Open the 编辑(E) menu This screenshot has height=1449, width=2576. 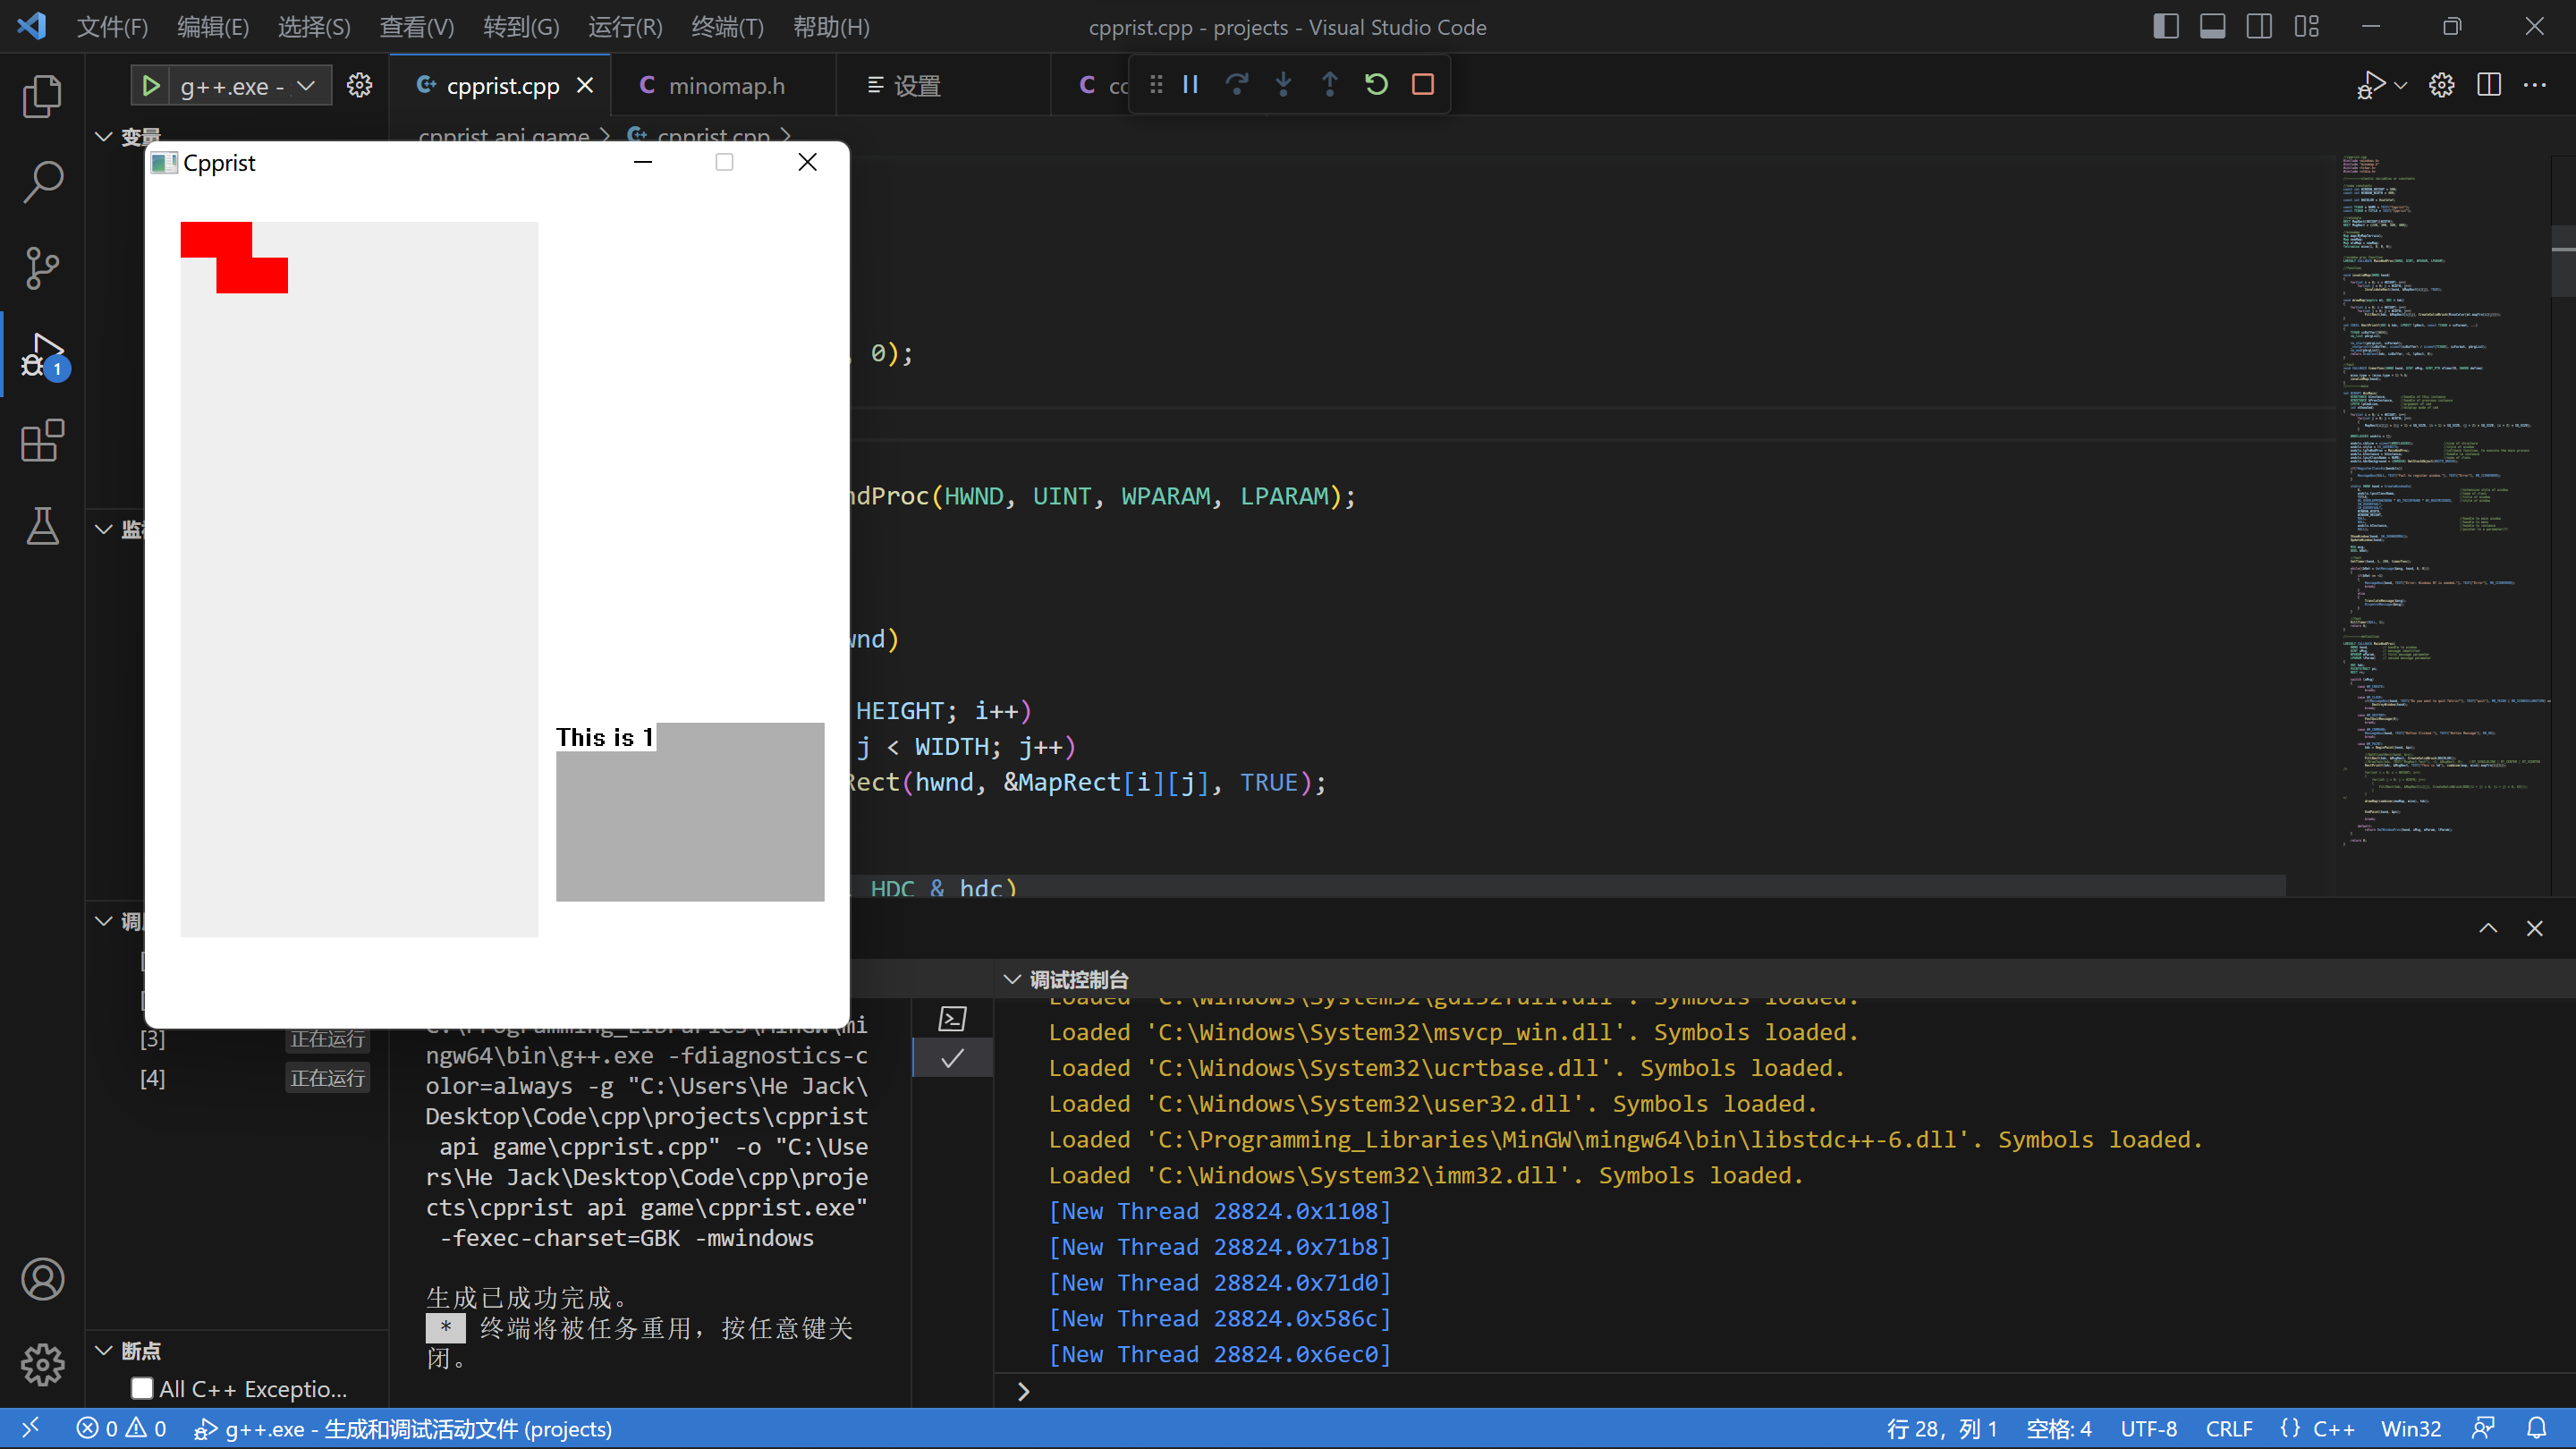pyautogui.click(x=213, y=27)
